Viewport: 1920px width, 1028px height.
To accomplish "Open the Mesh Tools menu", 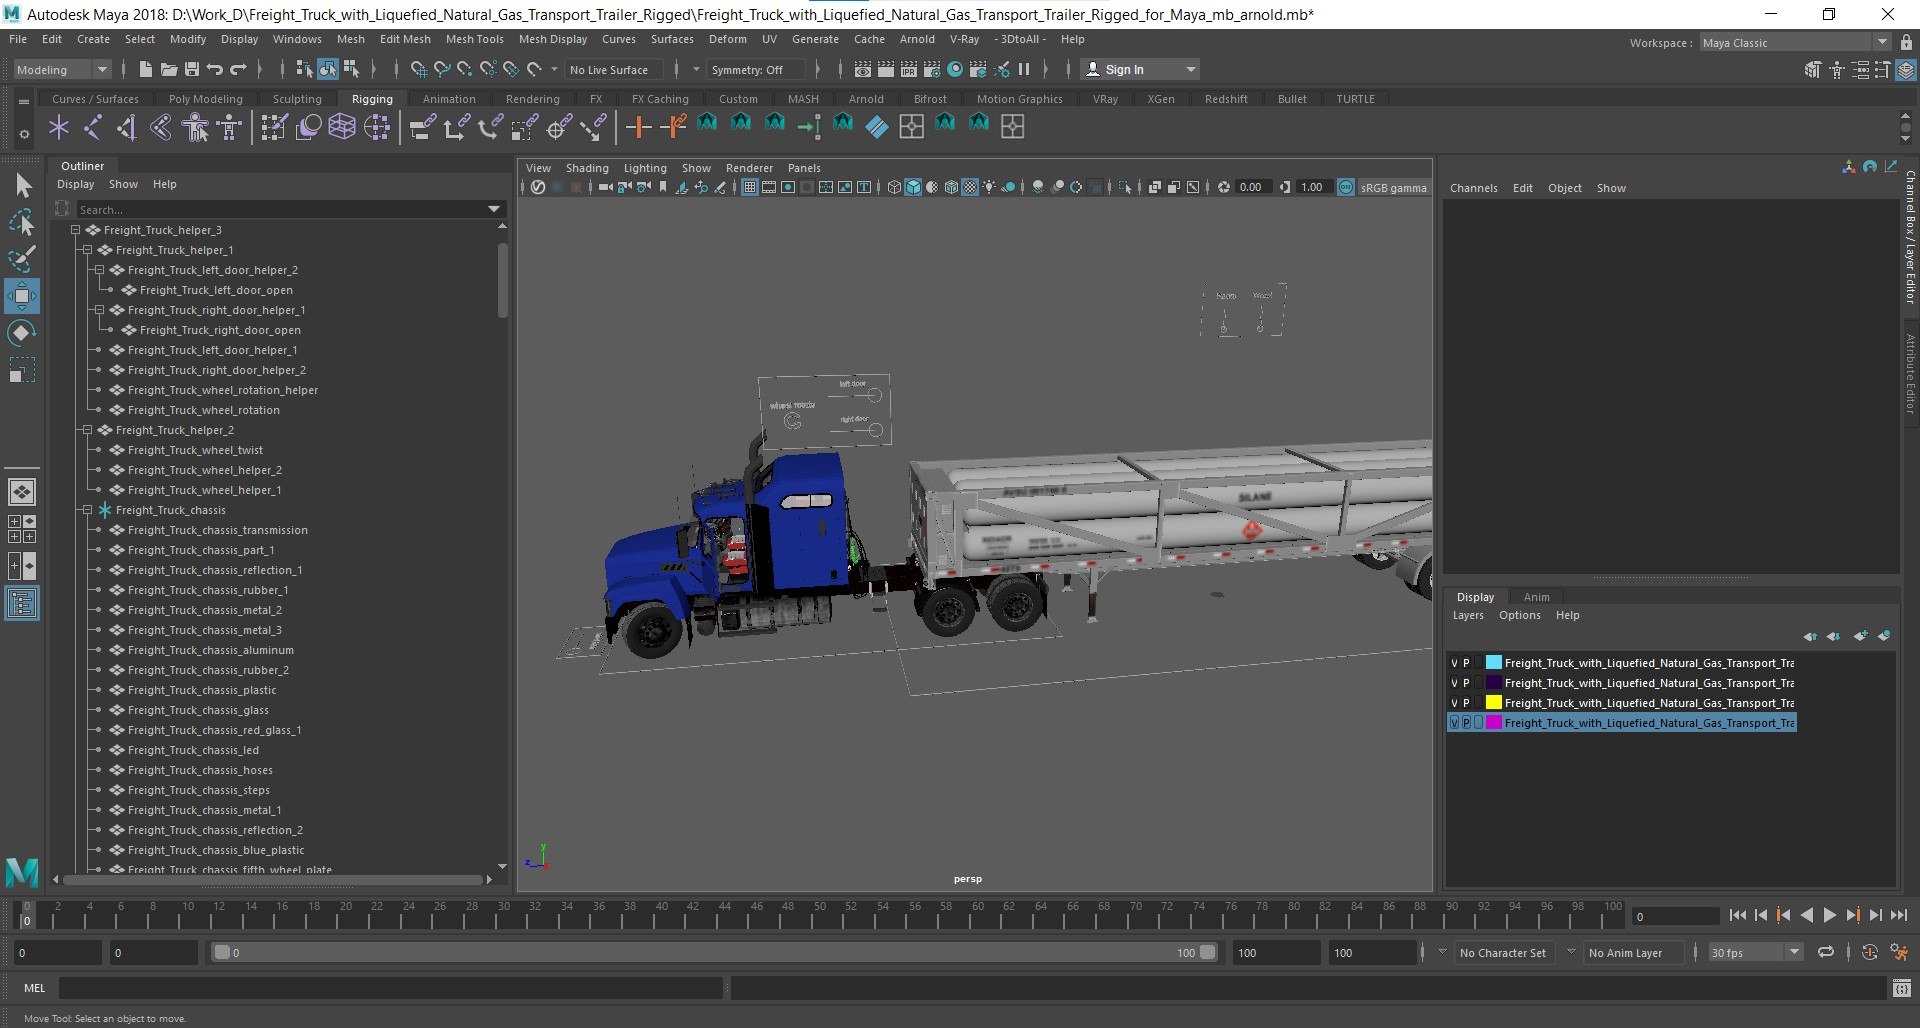I will pos(474,39).
